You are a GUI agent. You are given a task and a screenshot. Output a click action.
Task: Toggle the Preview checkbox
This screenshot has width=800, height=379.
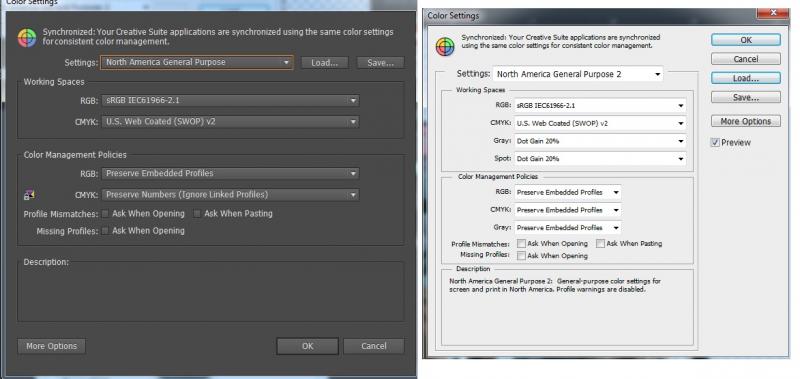[x=715, y=143]
